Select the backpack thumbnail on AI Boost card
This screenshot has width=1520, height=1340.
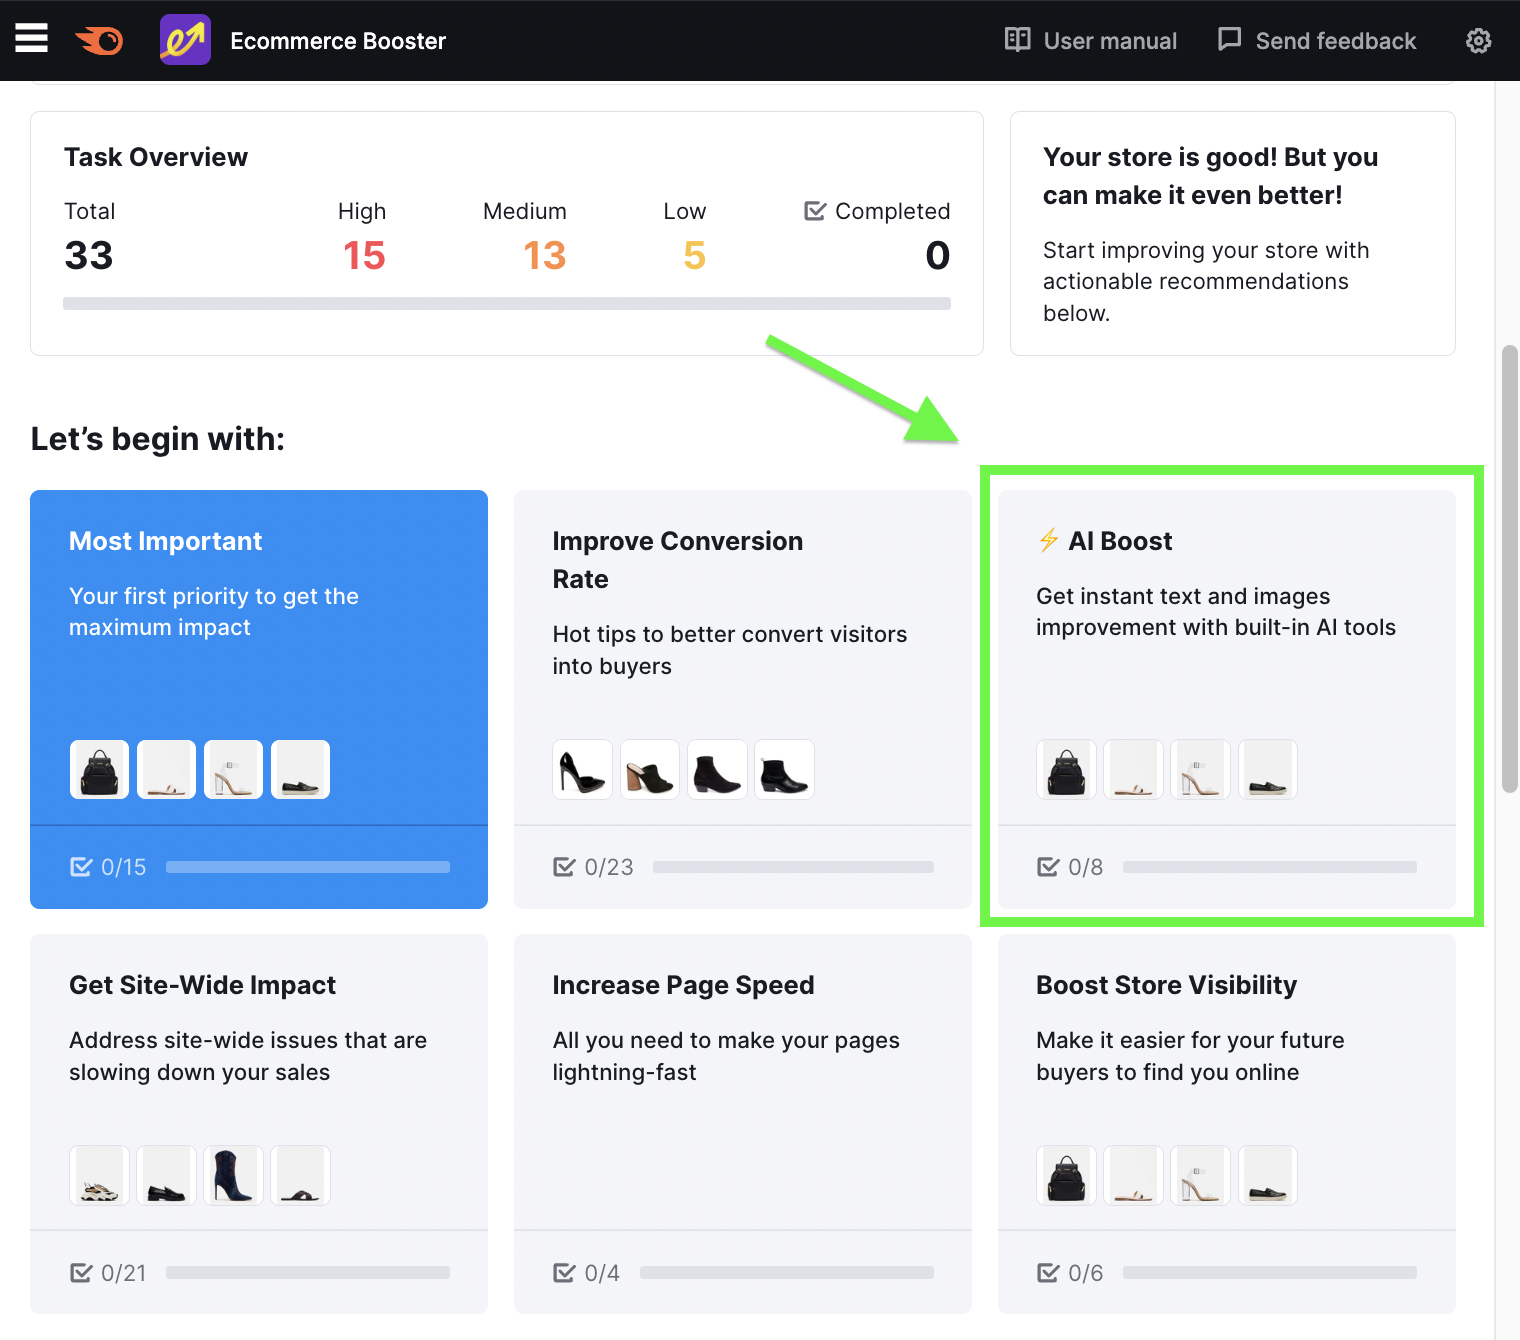[1066, 769]
